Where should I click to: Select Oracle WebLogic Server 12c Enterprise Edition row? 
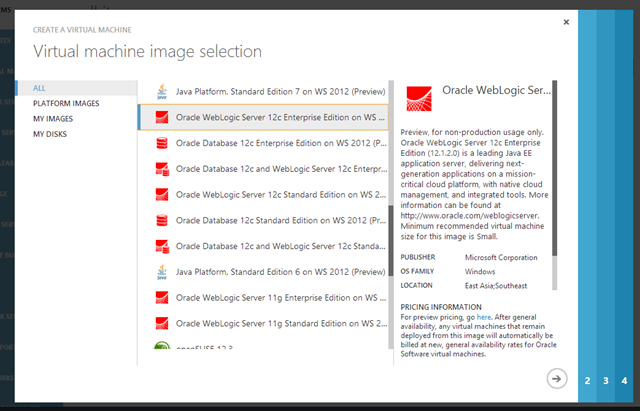(x=263, y=117)
